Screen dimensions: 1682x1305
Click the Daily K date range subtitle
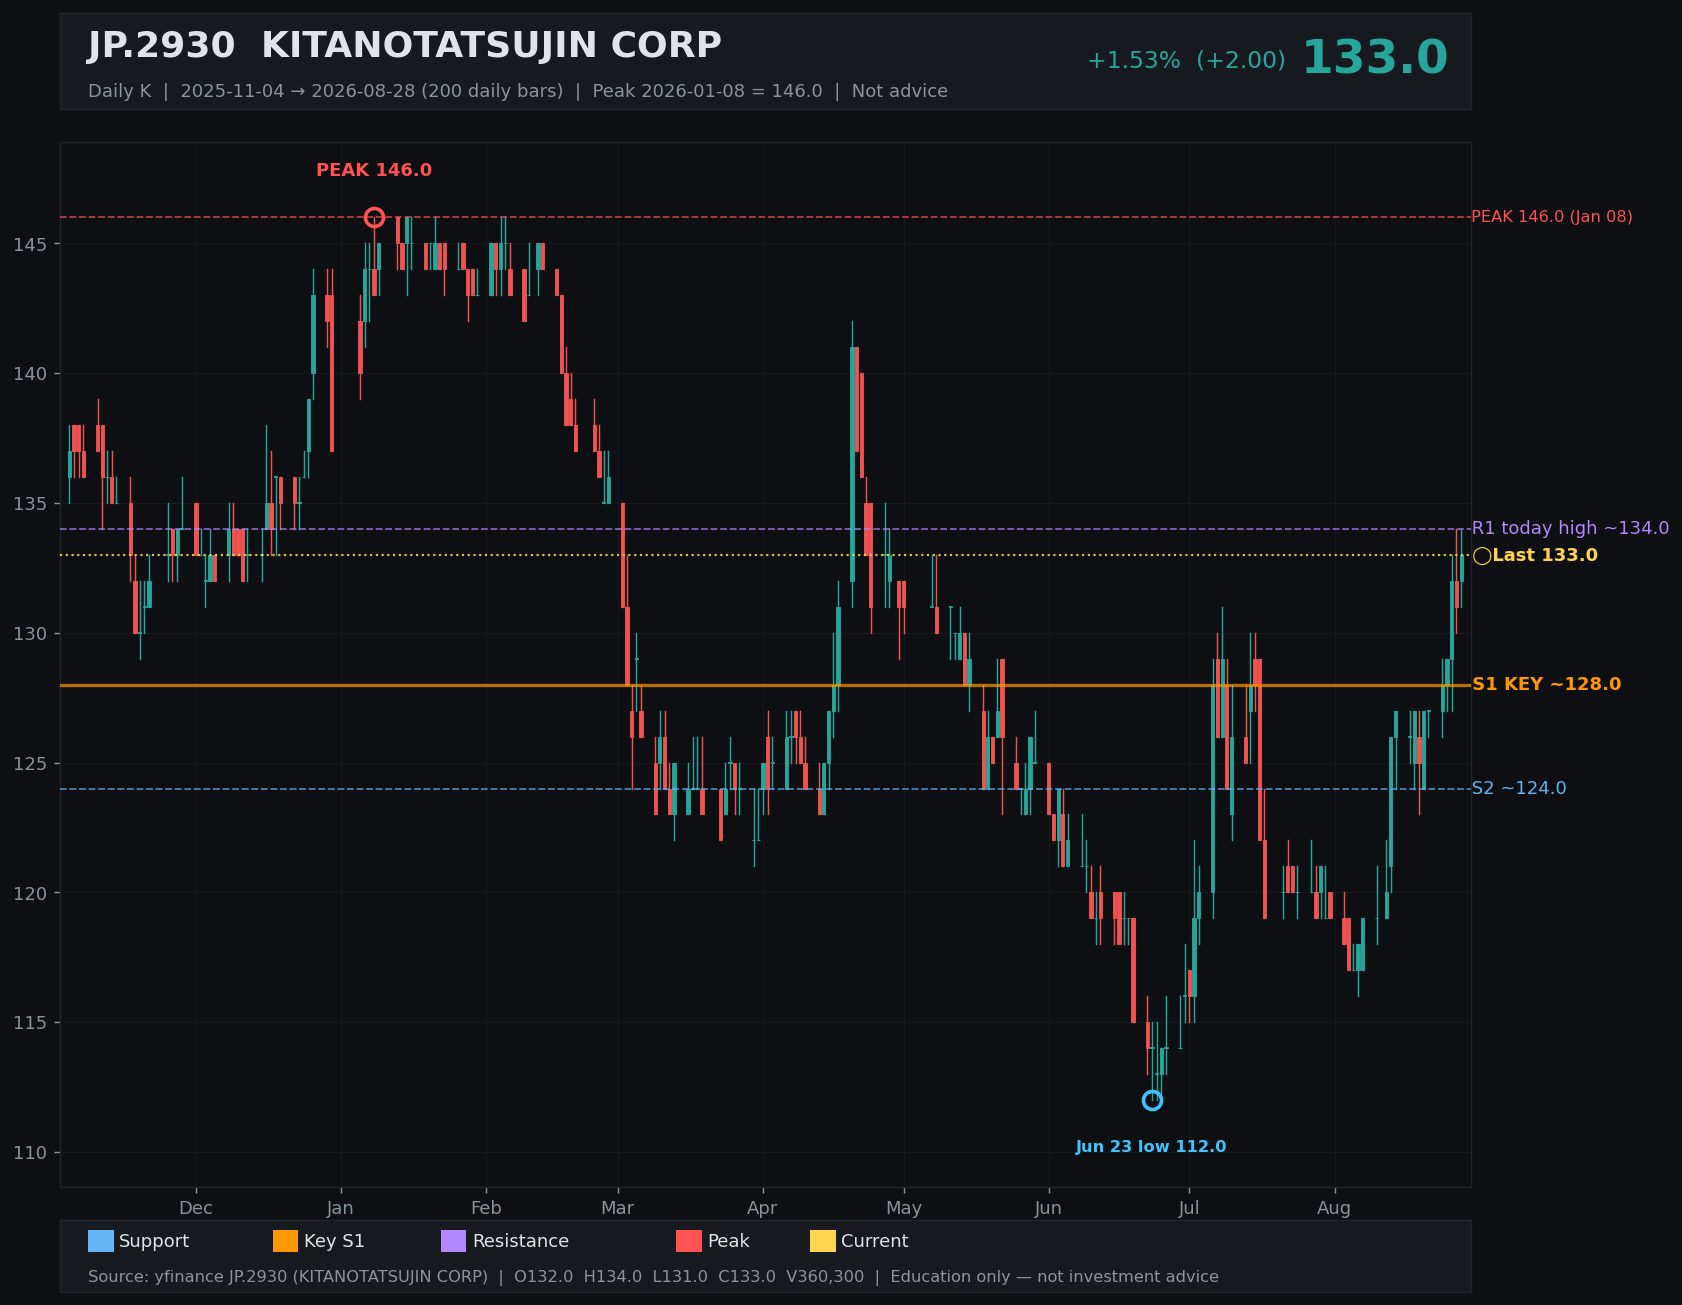click(x=518, y=91)
